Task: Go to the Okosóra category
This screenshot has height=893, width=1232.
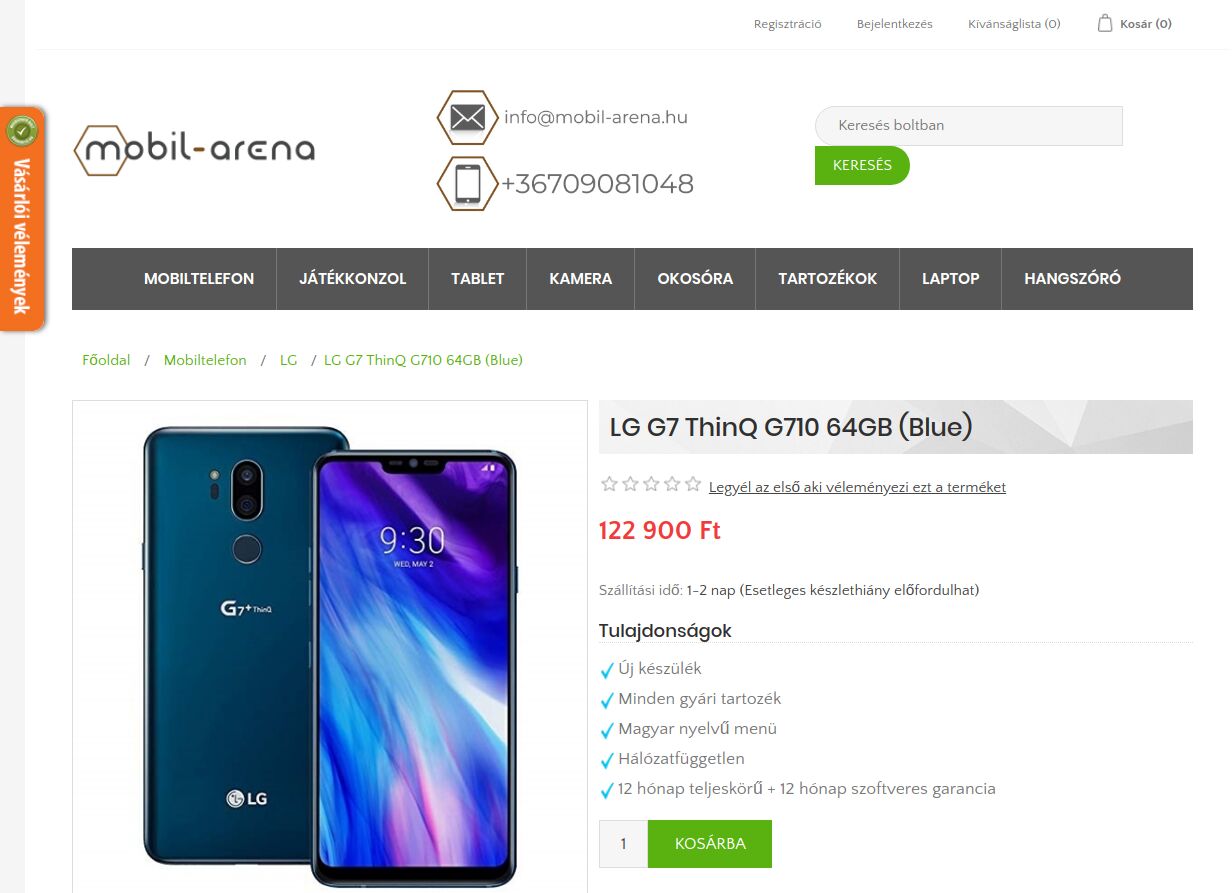Action: (x=695, y=279)
